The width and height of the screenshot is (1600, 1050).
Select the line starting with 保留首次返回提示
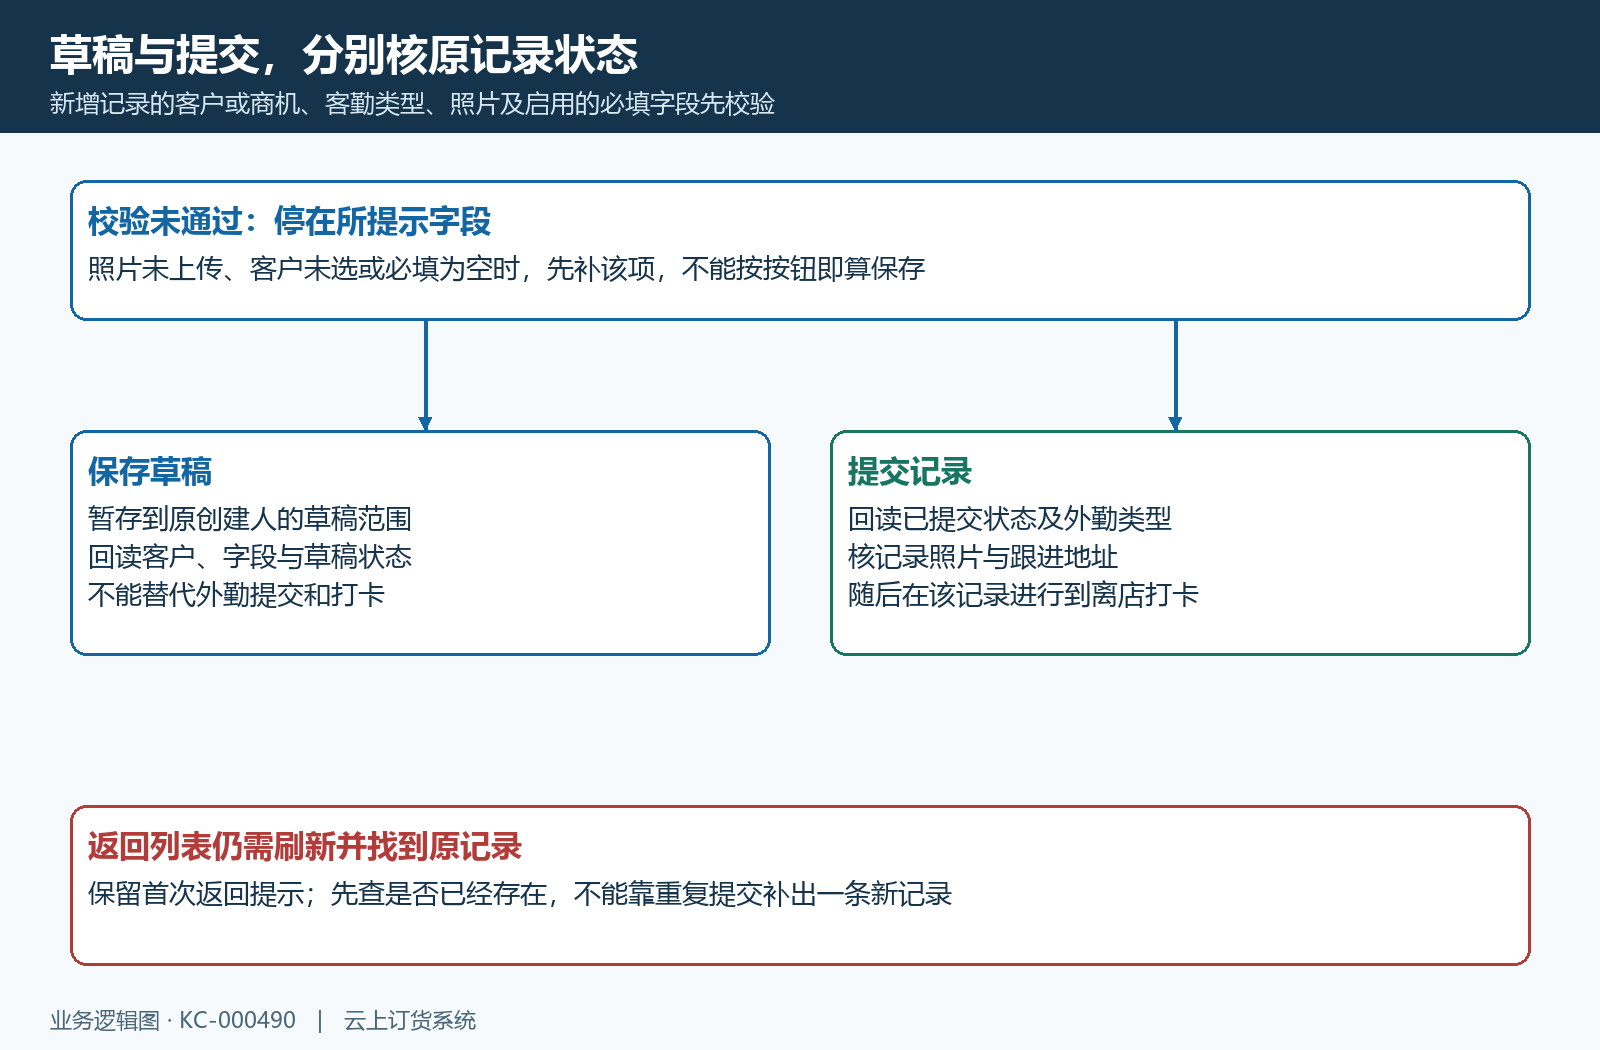tap(520, 894)
